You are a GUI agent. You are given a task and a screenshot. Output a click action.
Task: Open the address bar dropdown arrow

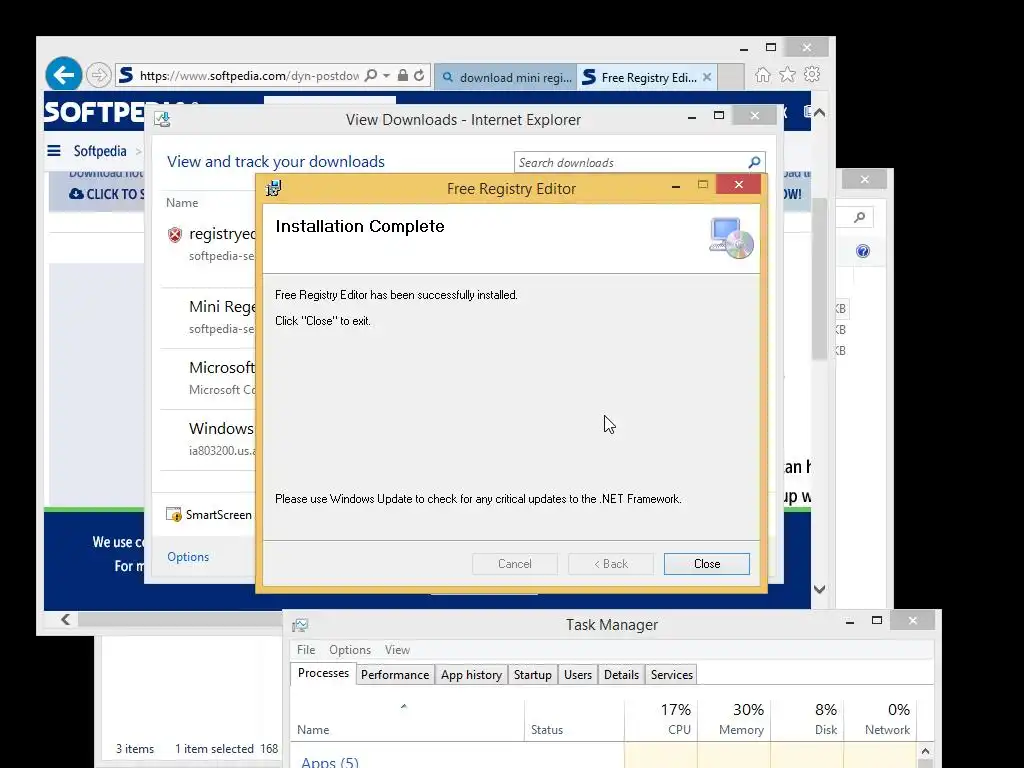[x=387, y=76]
